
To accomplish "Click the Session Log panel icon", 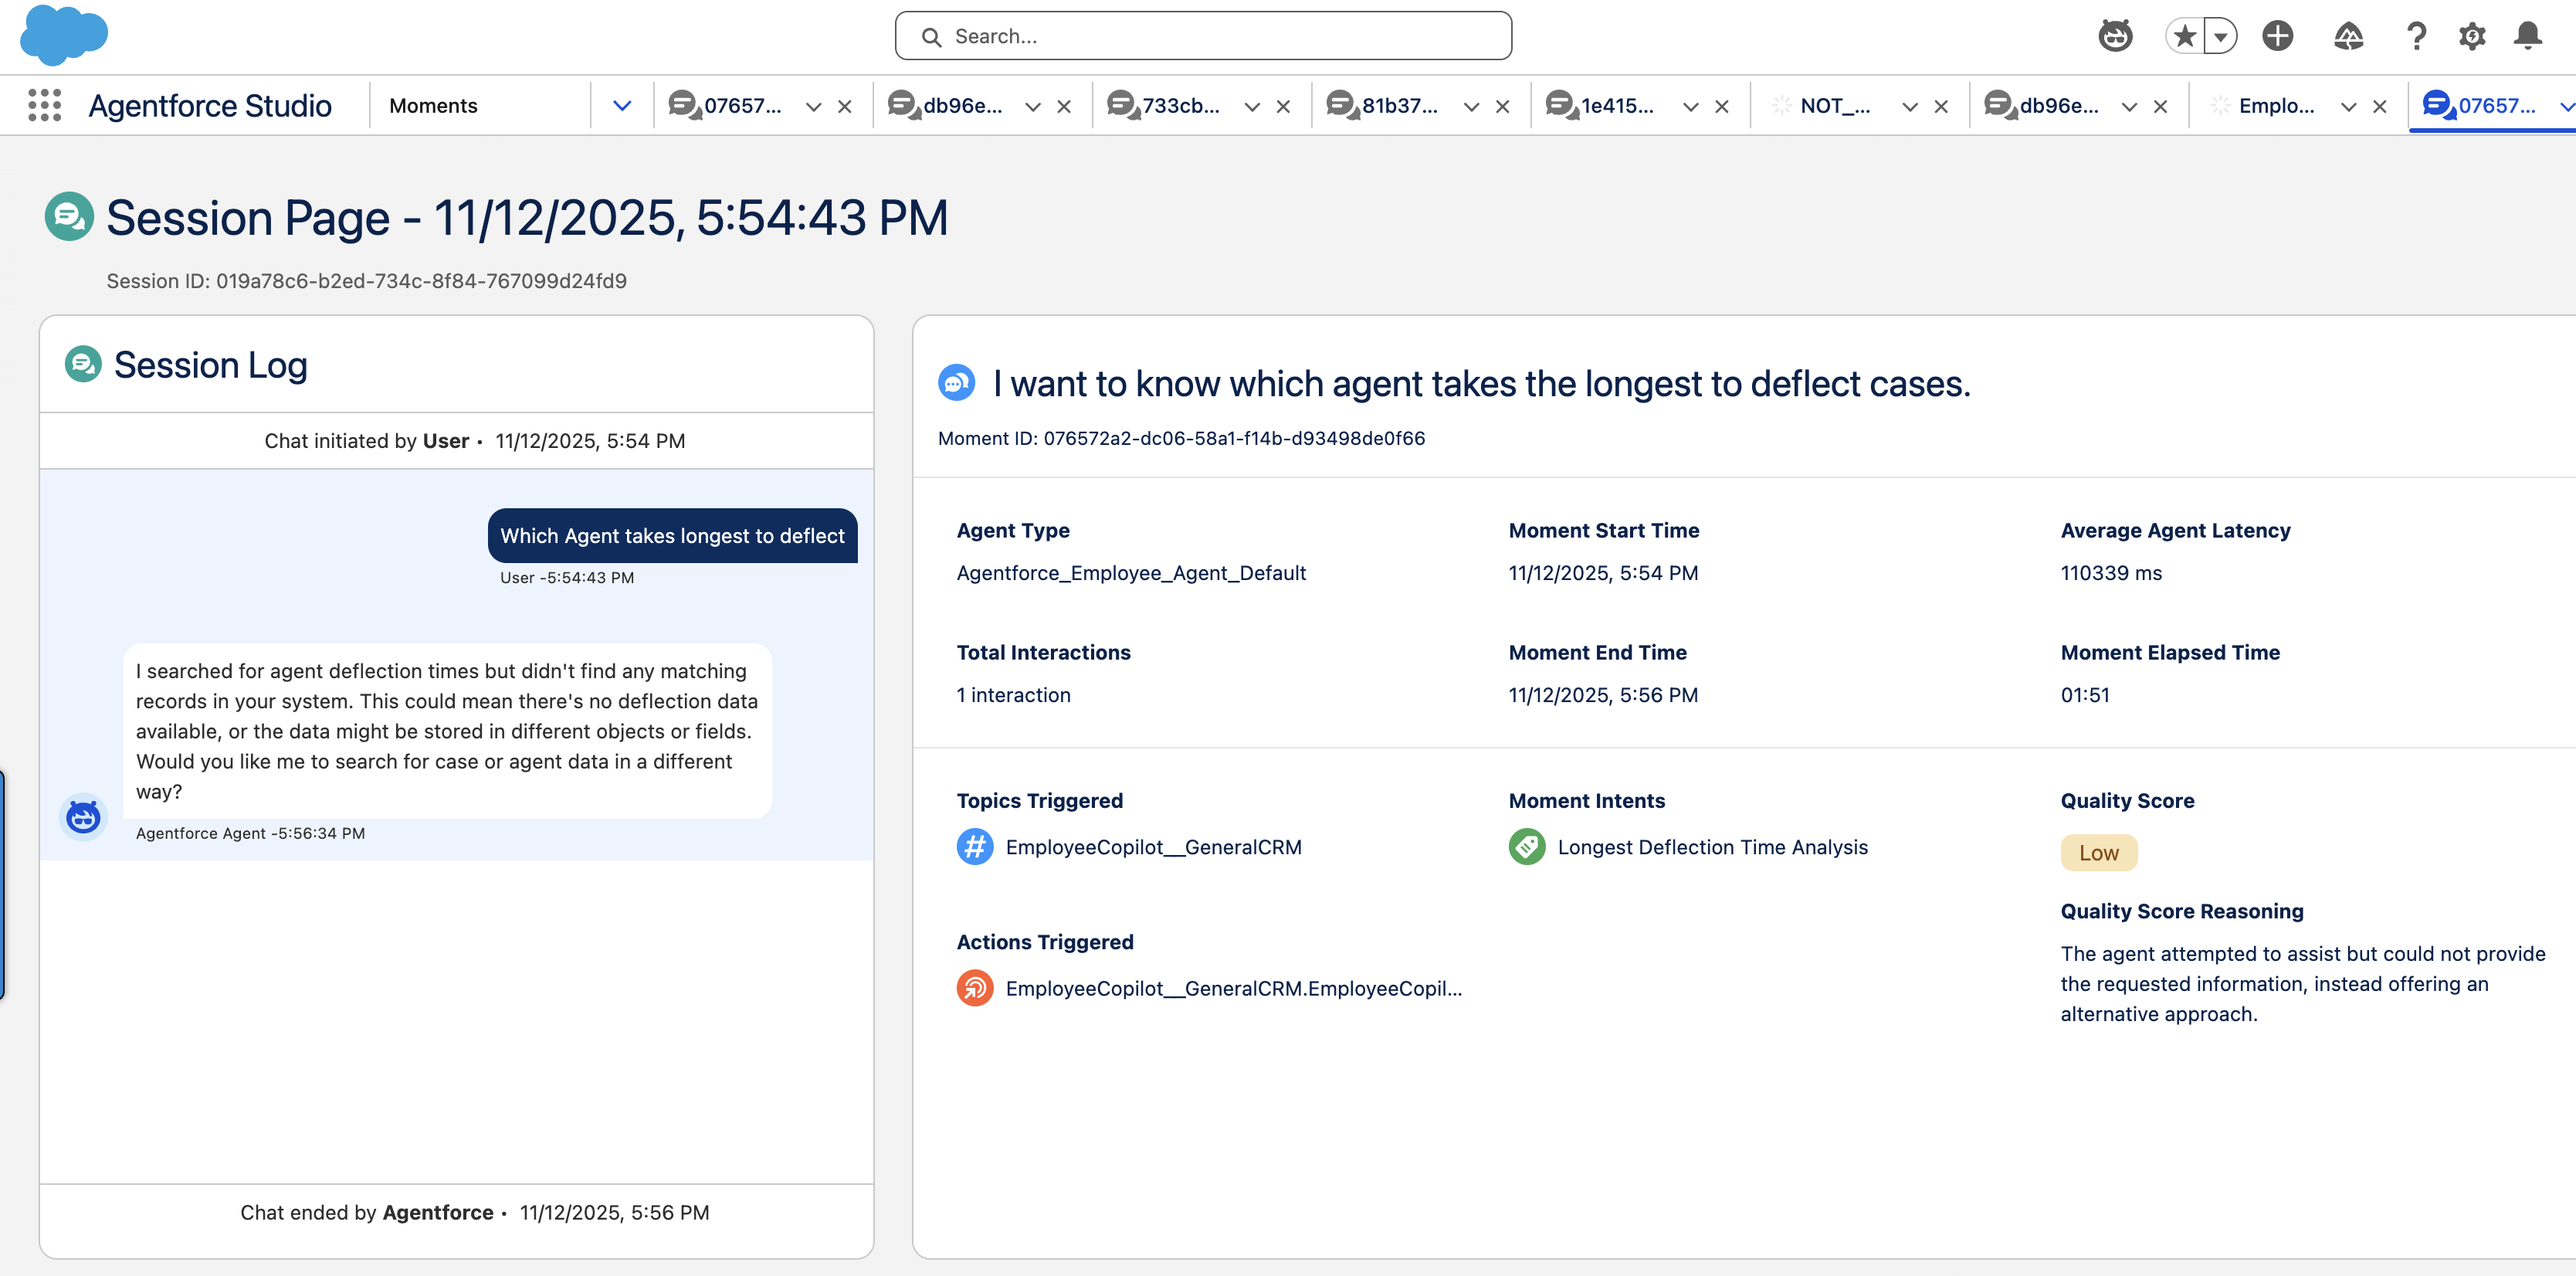I will (x=83, y=364).
